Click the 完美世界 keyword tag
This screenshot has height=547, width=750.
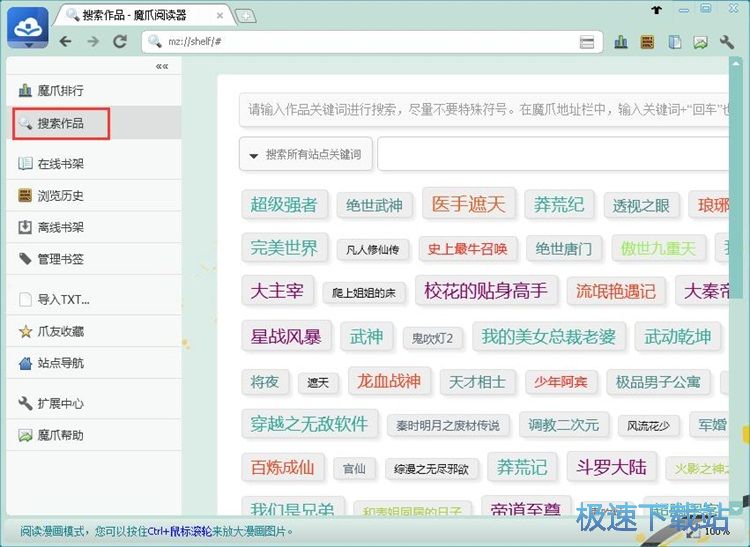tap(284, 248)
